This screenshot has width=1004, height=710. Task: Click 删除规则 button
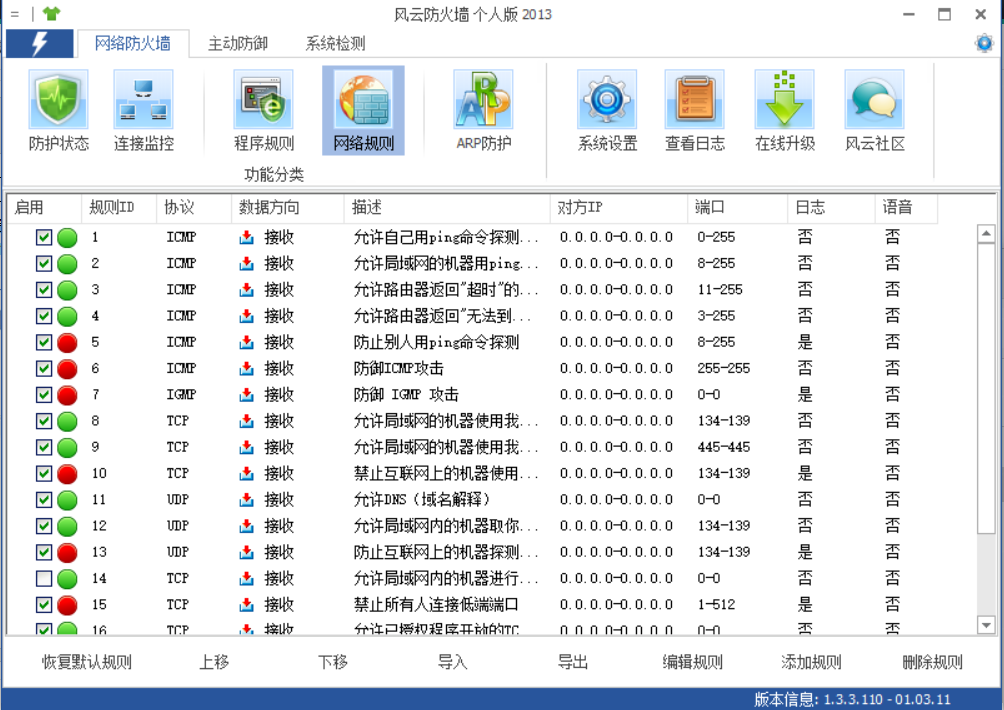pos(932,662)
